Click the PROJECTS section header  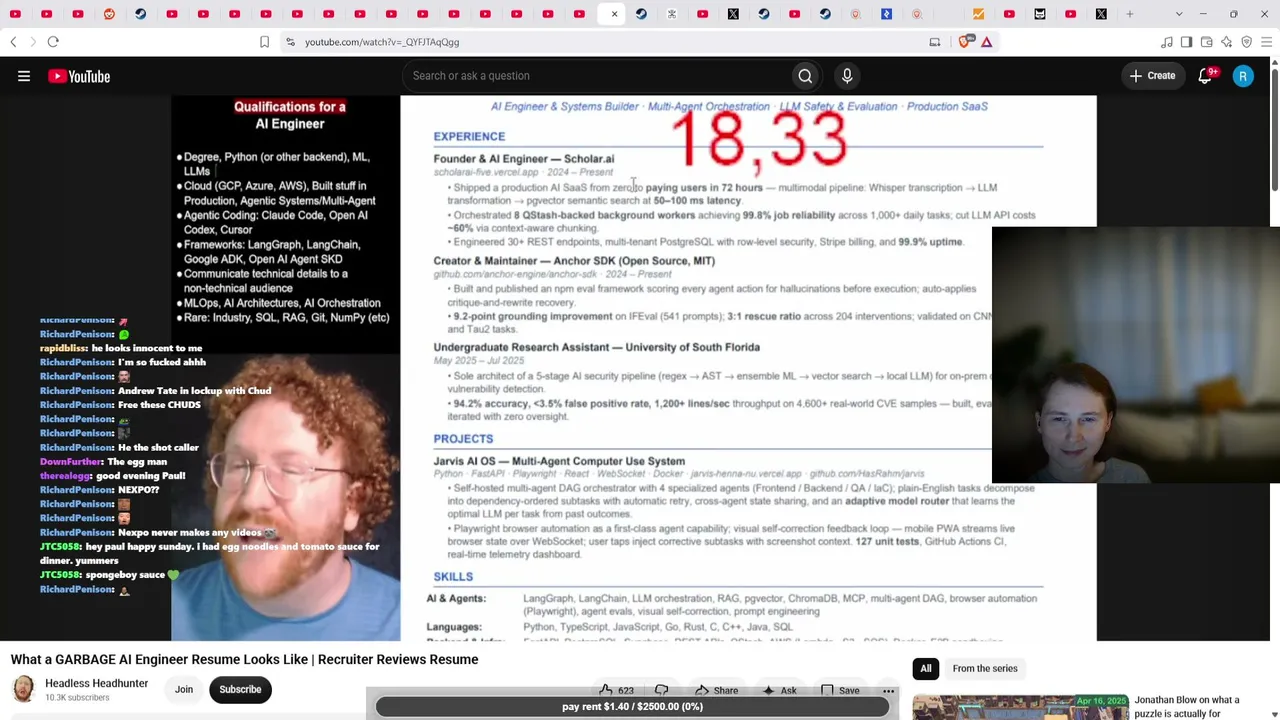pos(463,439)
